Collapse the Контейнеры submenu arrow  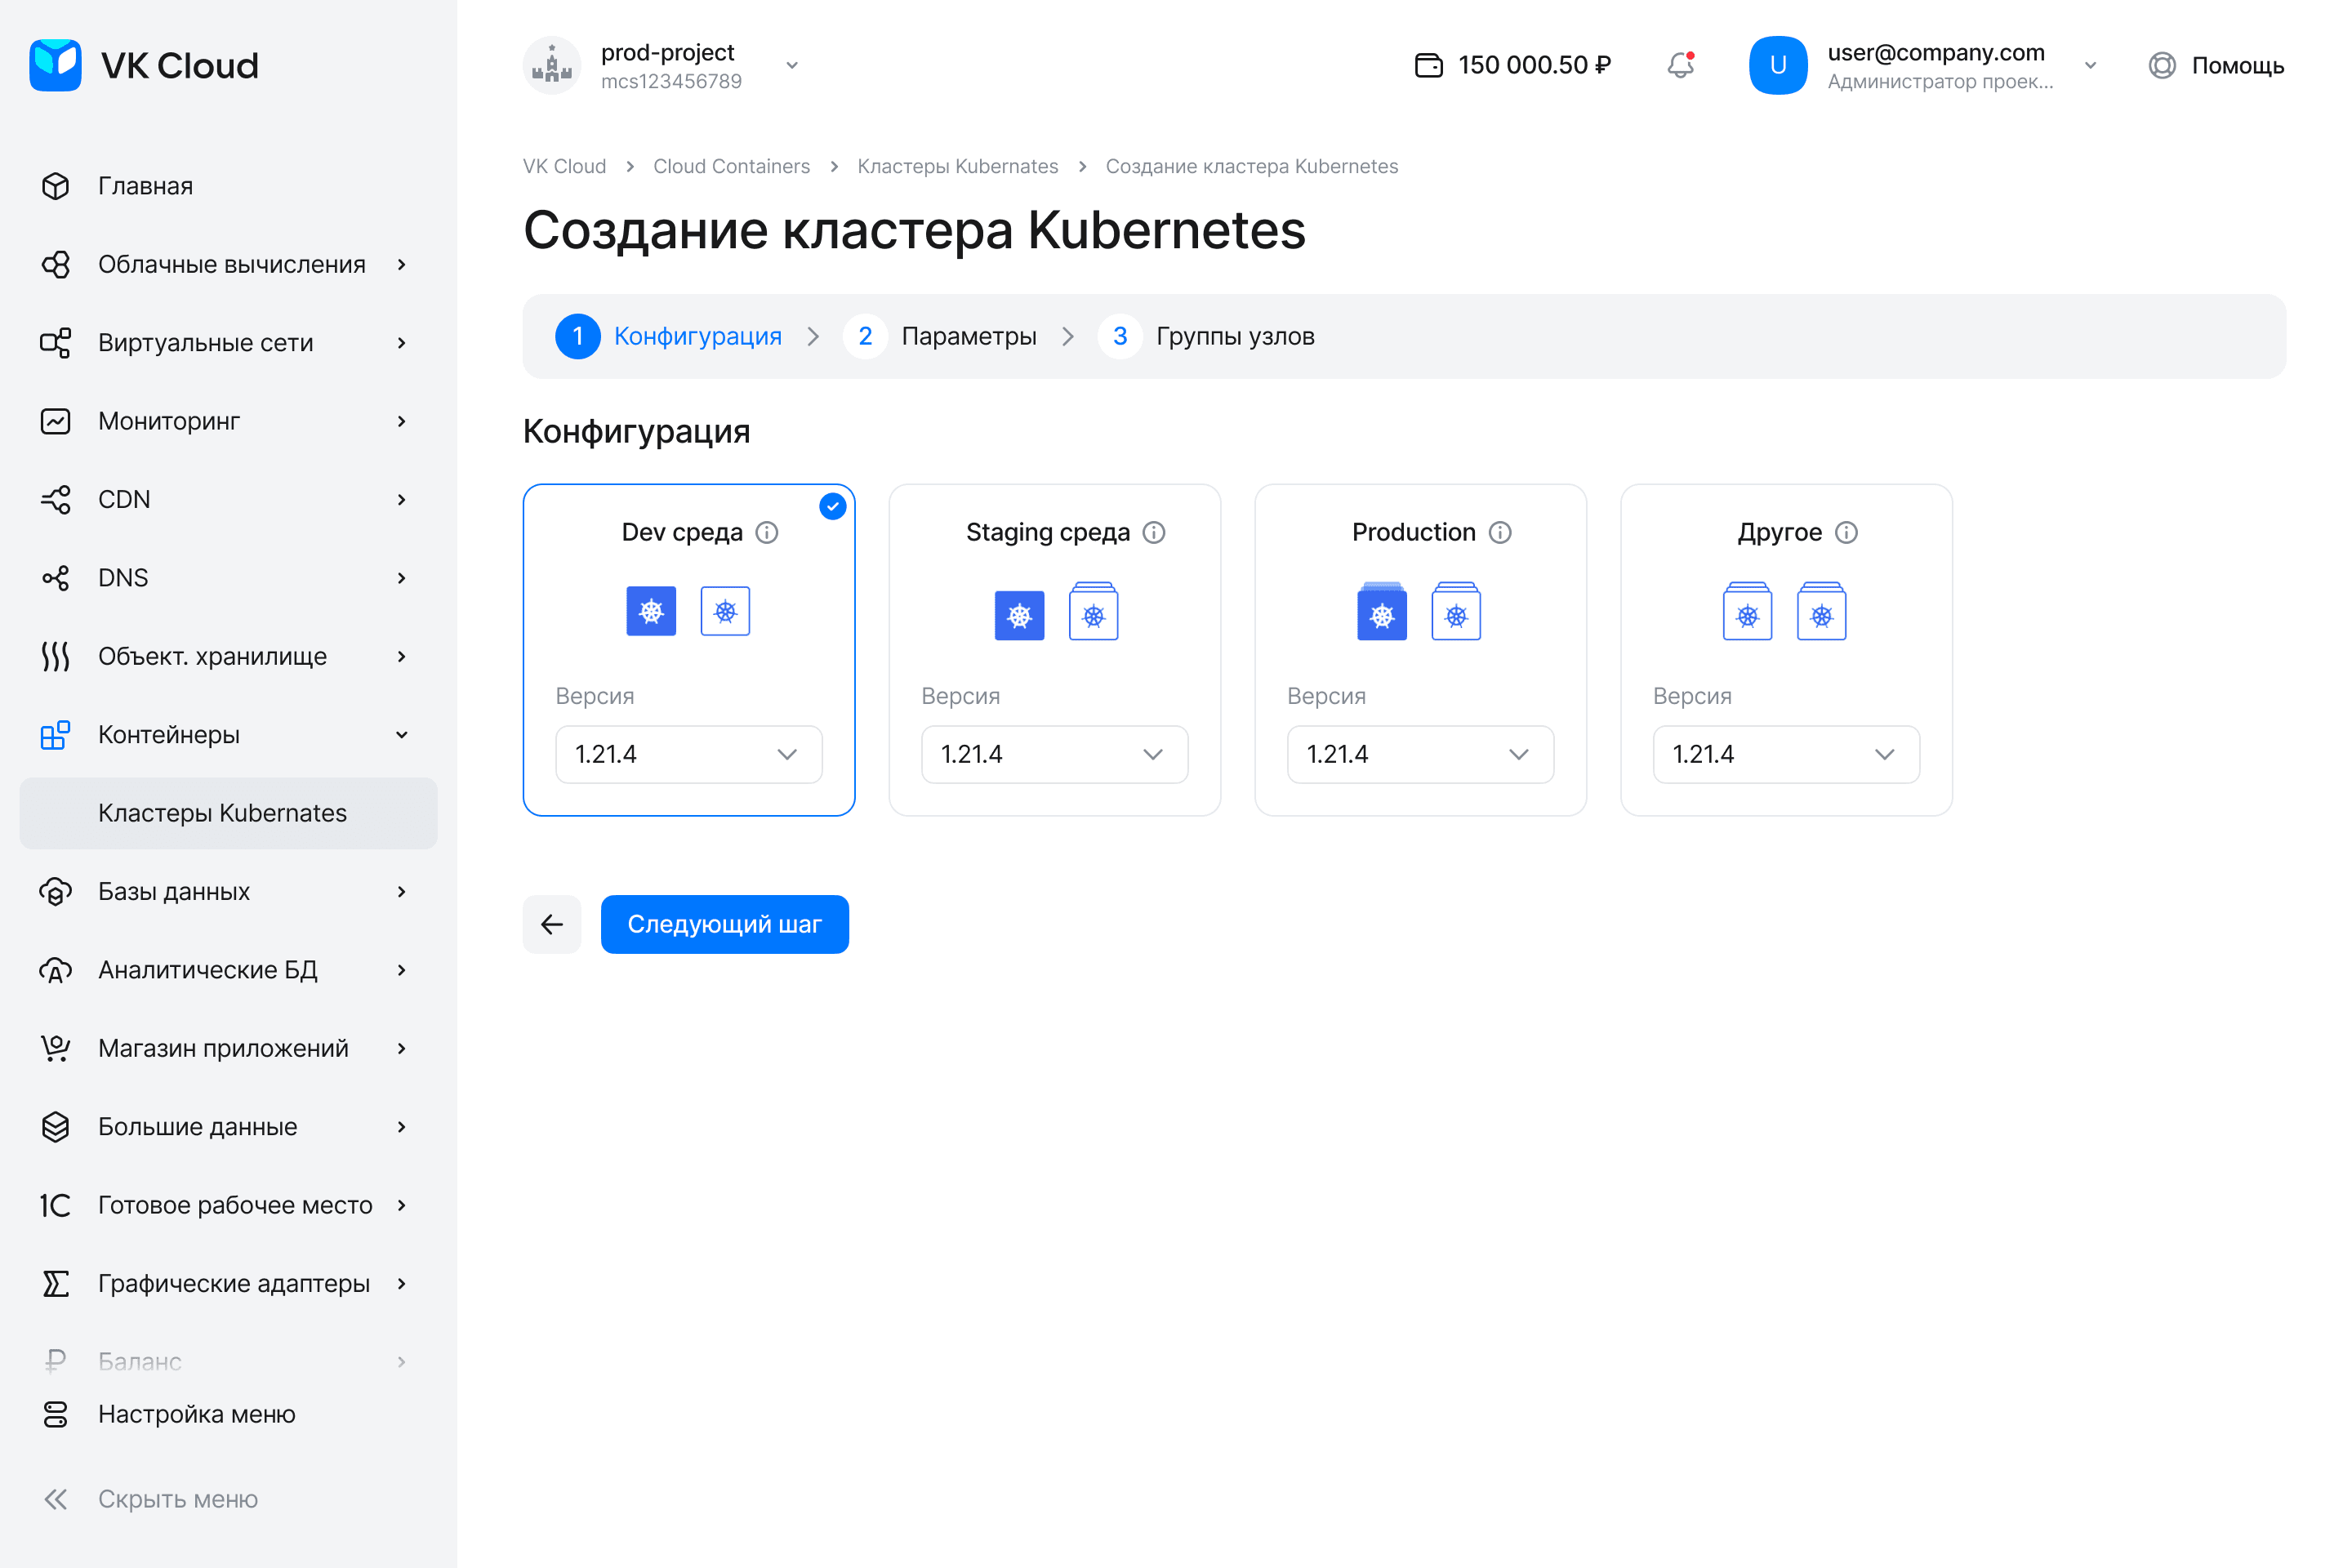pyautogui.click(x=401, y=735)
